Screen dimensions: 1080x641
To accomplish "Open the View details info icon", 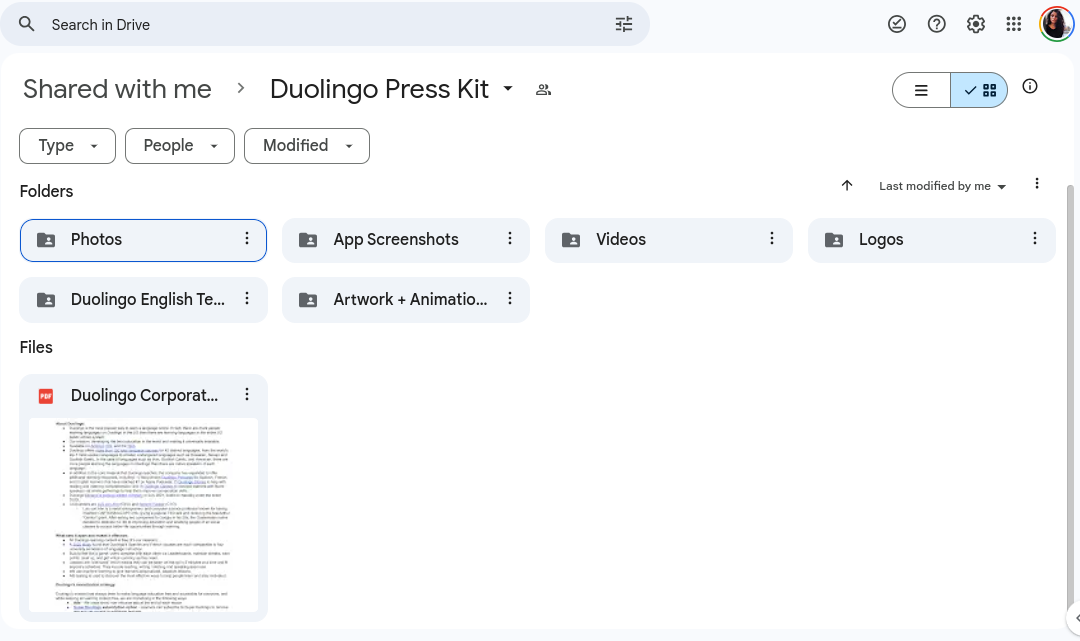I will pos(1030,87).
